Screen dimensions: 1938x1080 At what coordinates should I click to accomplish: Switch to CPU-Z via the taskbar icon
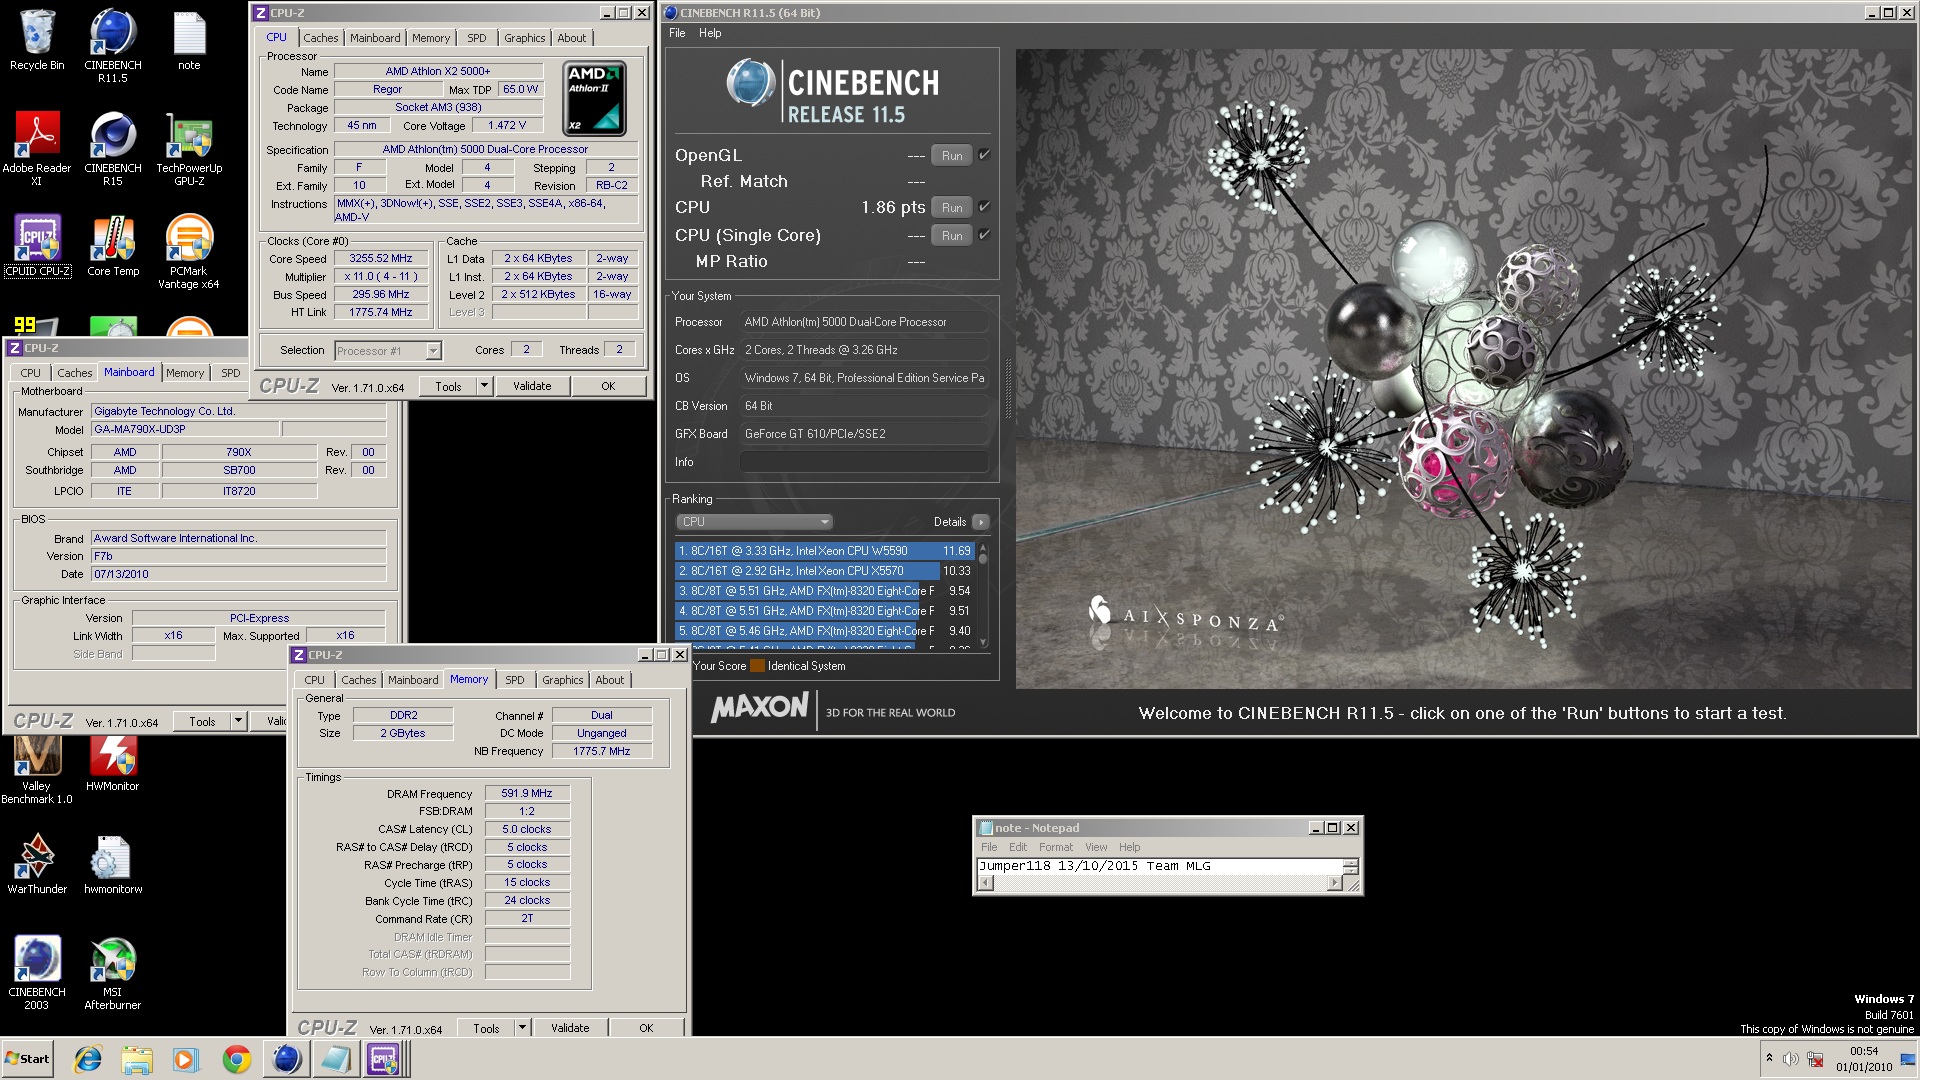pos(384,1059)
